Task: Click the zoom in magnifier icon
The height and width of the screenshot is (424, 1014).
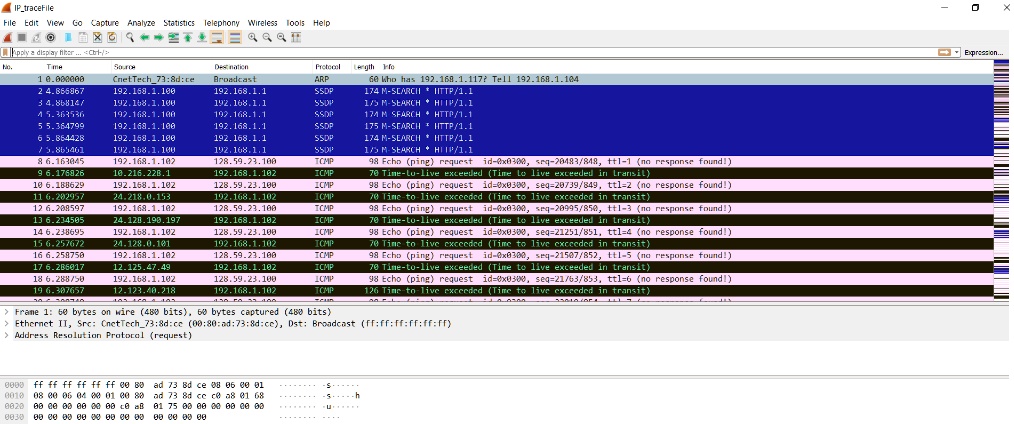Action: click(x=254, y=37)
